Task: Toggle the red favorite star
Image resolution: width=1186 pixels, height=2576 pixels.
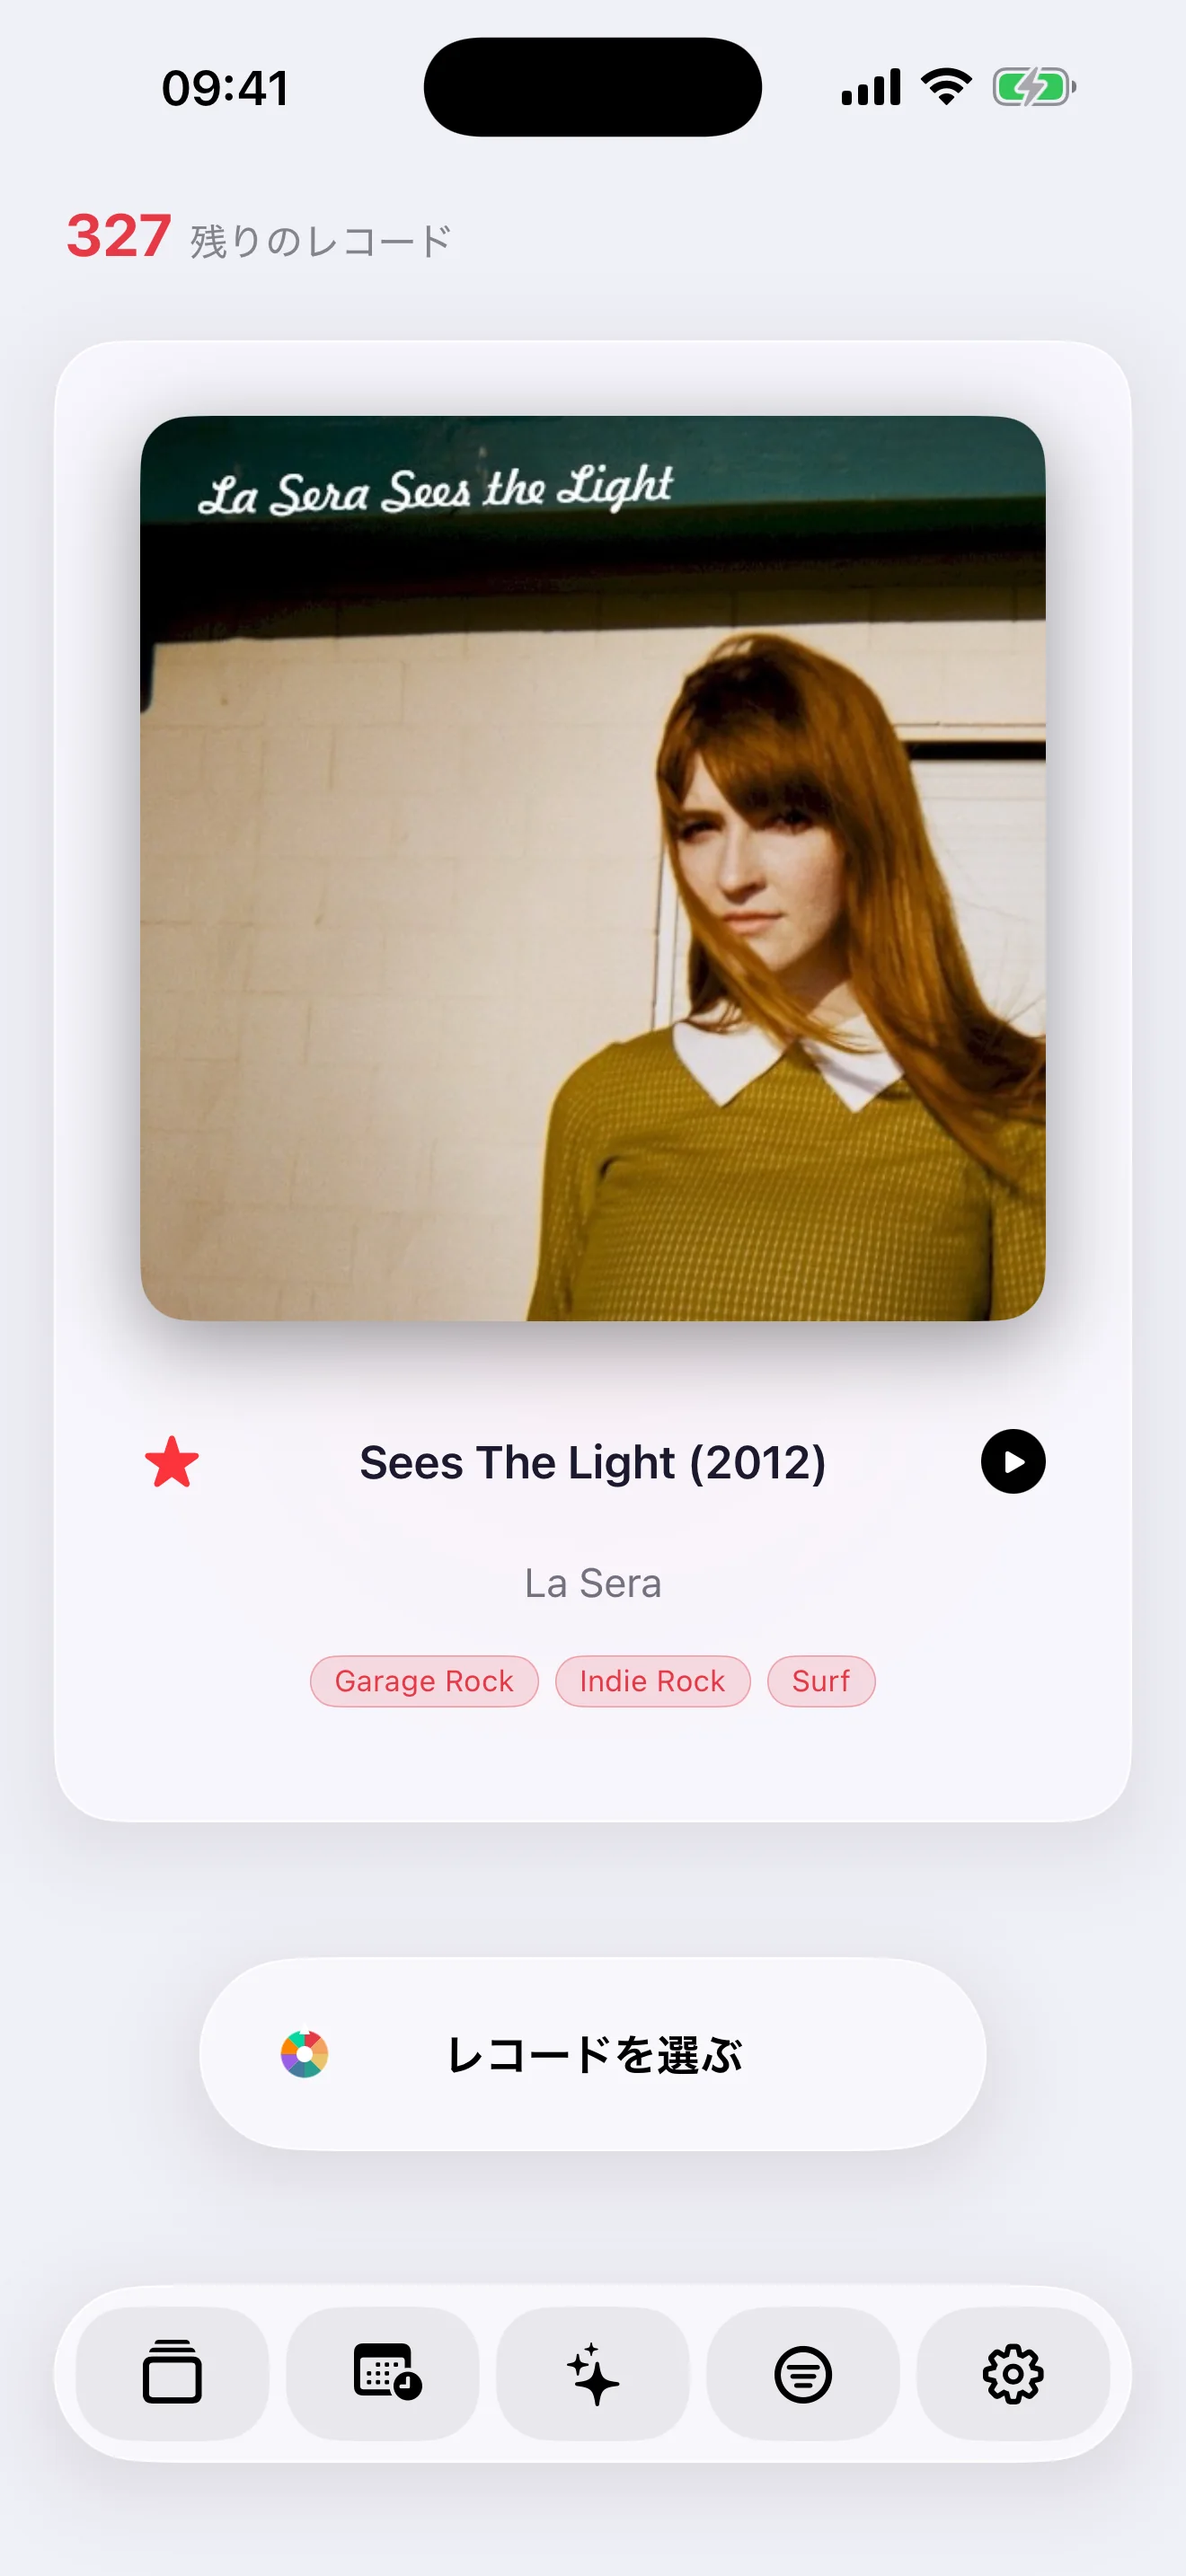Action: point(172,1462)
